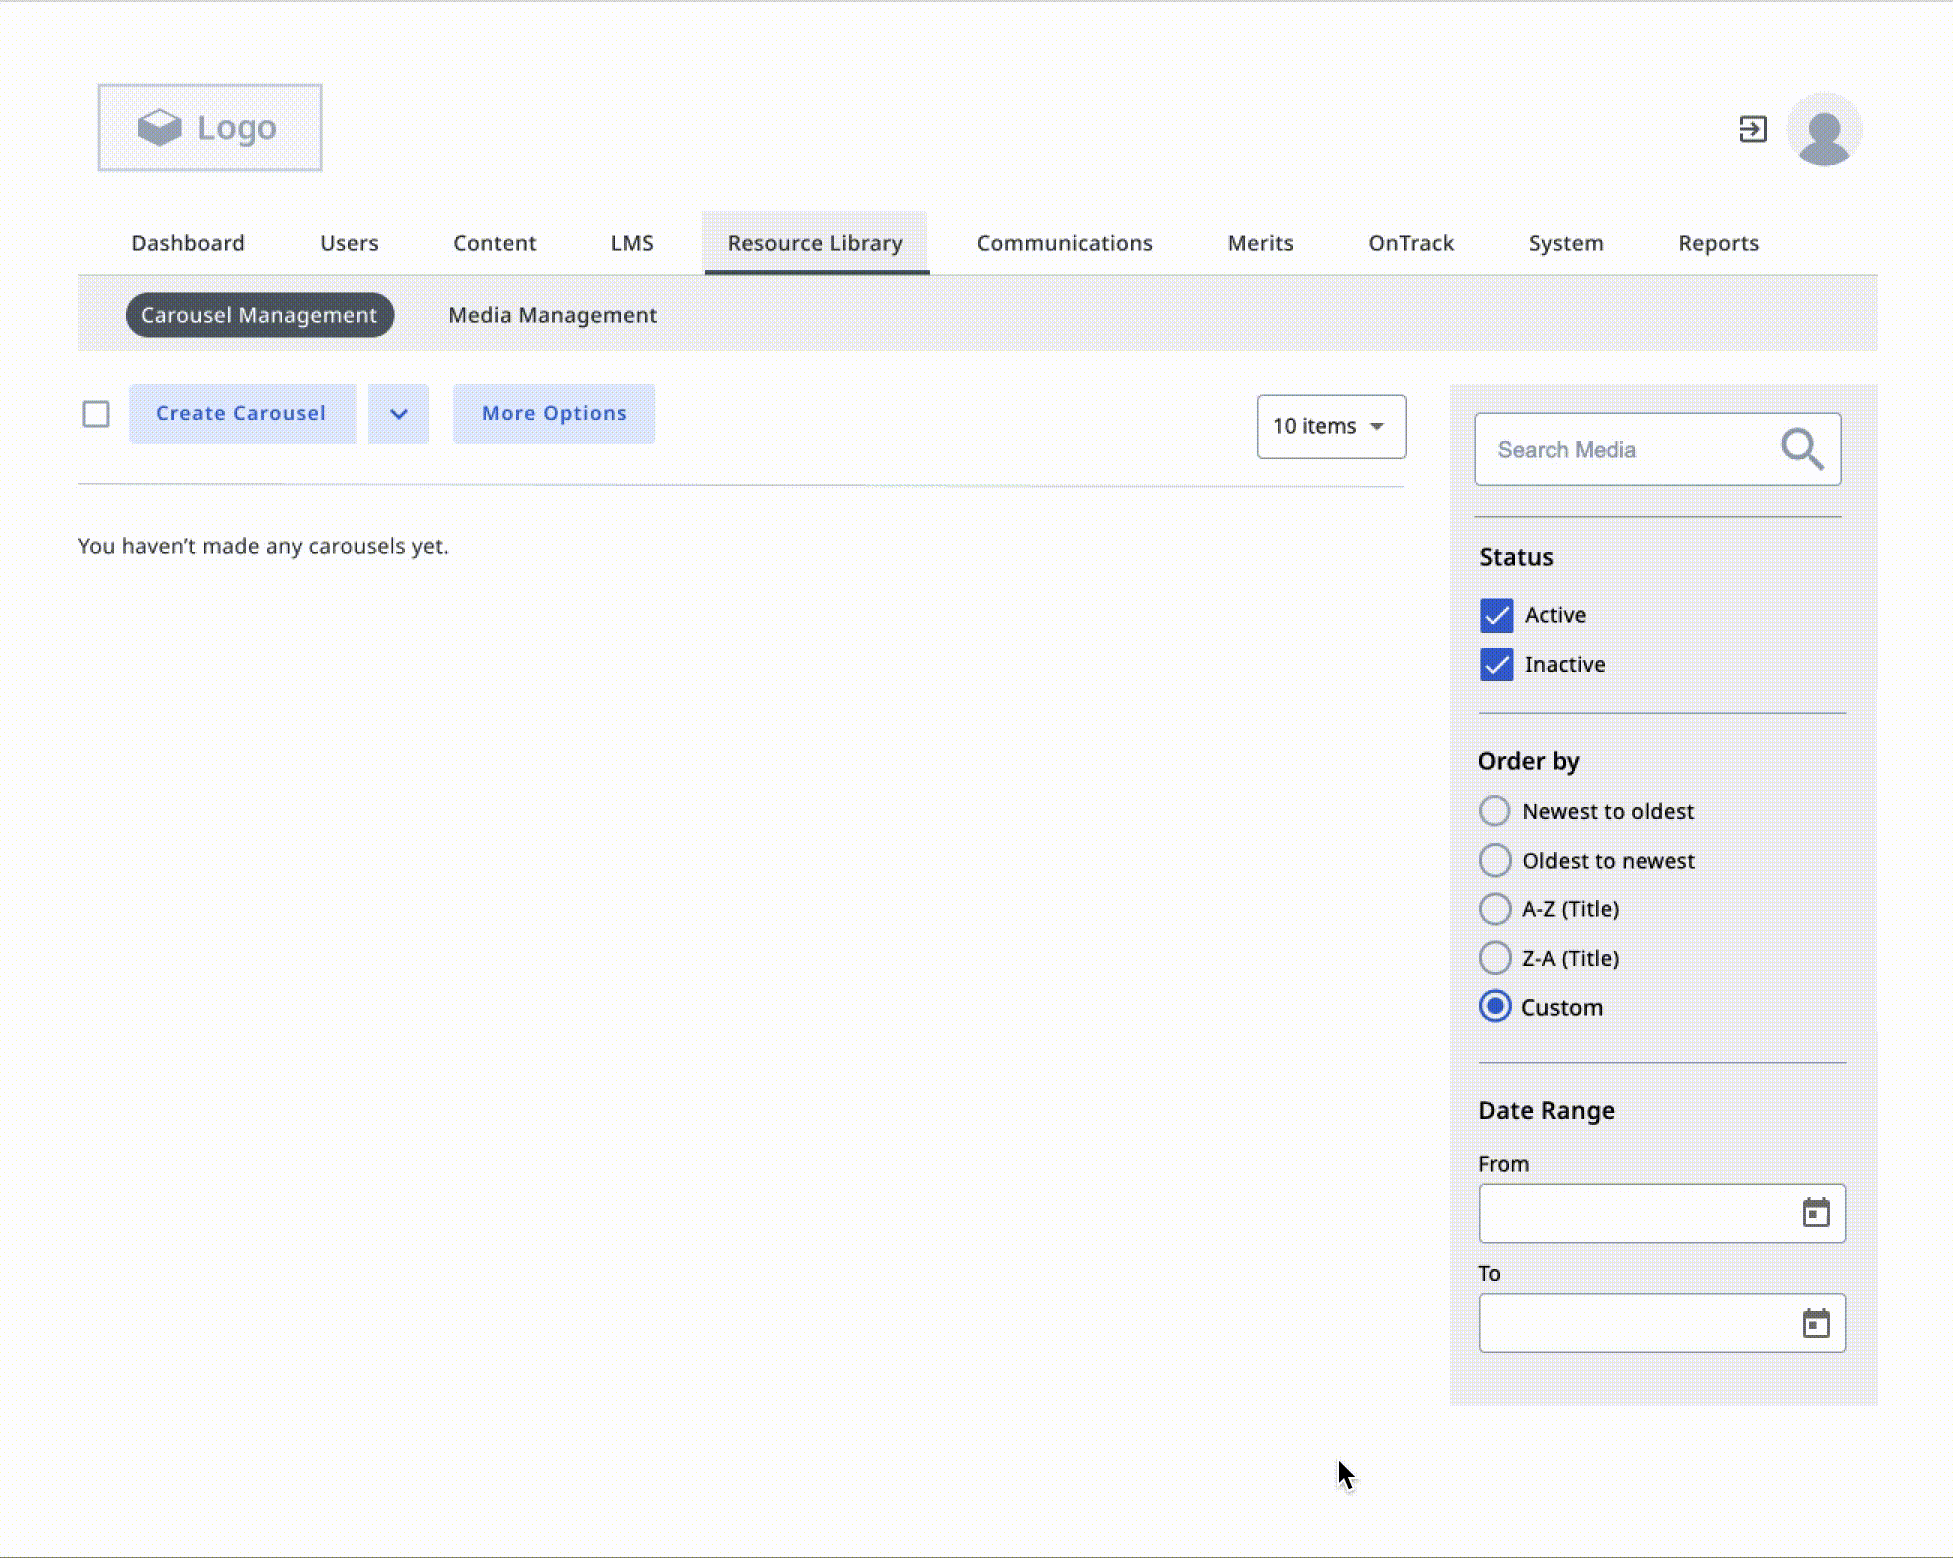Click the calendar icon in To field
Image resolution: width=1953 pixels, height=1558 pixels.
coord(1815,1321)
